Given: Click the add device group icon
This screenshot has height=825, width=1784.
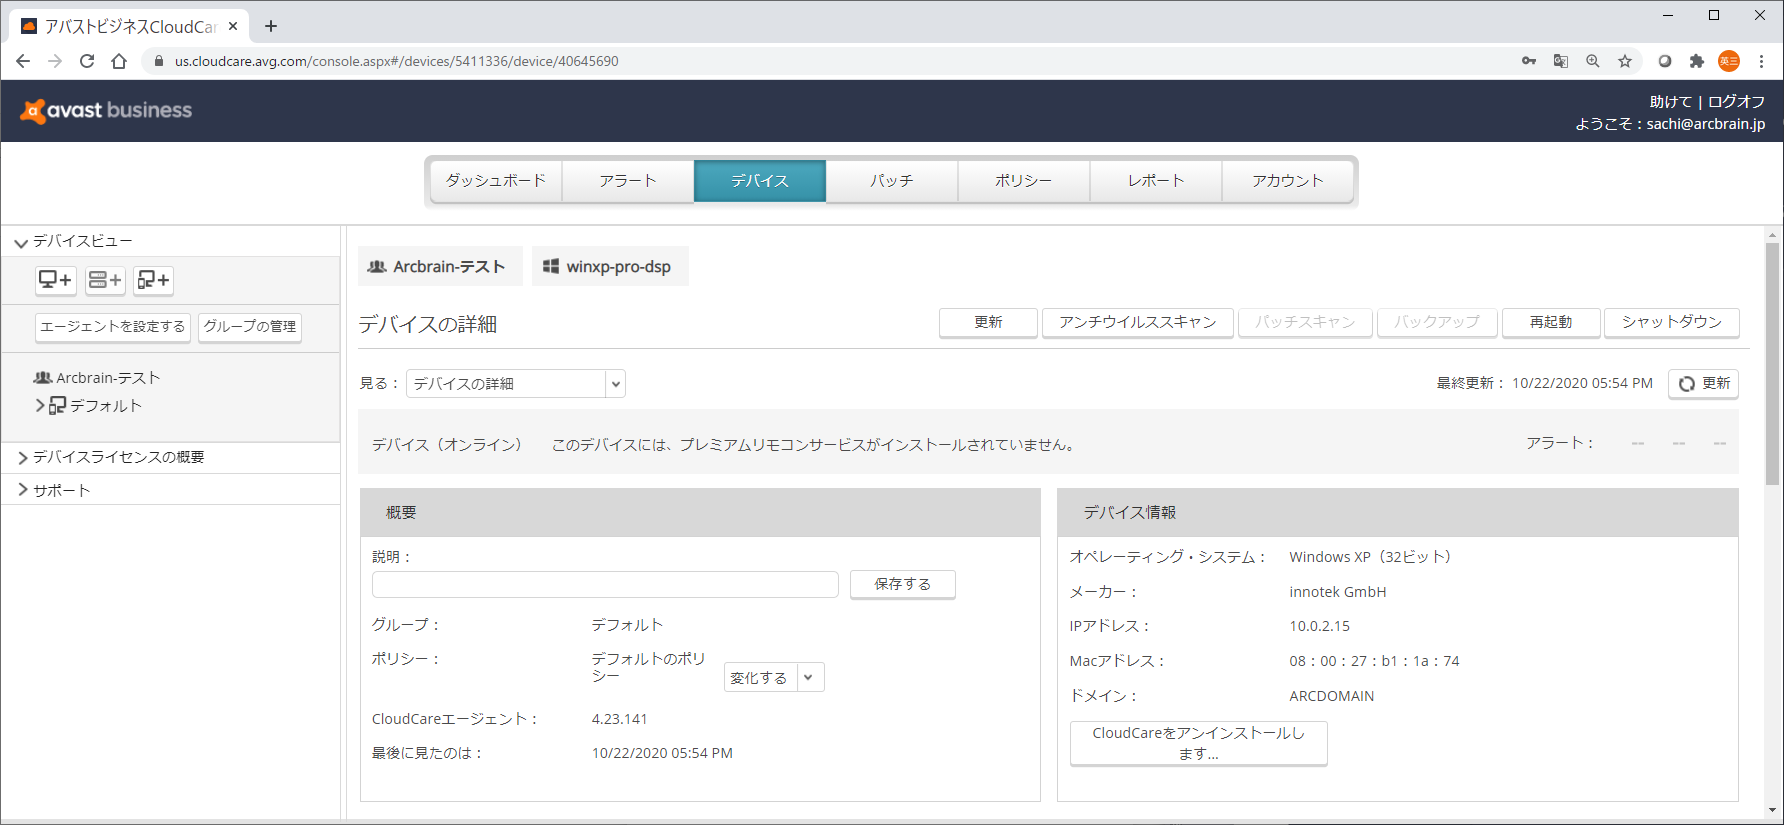Looking at the screenshot, I should tap(153, 280).
